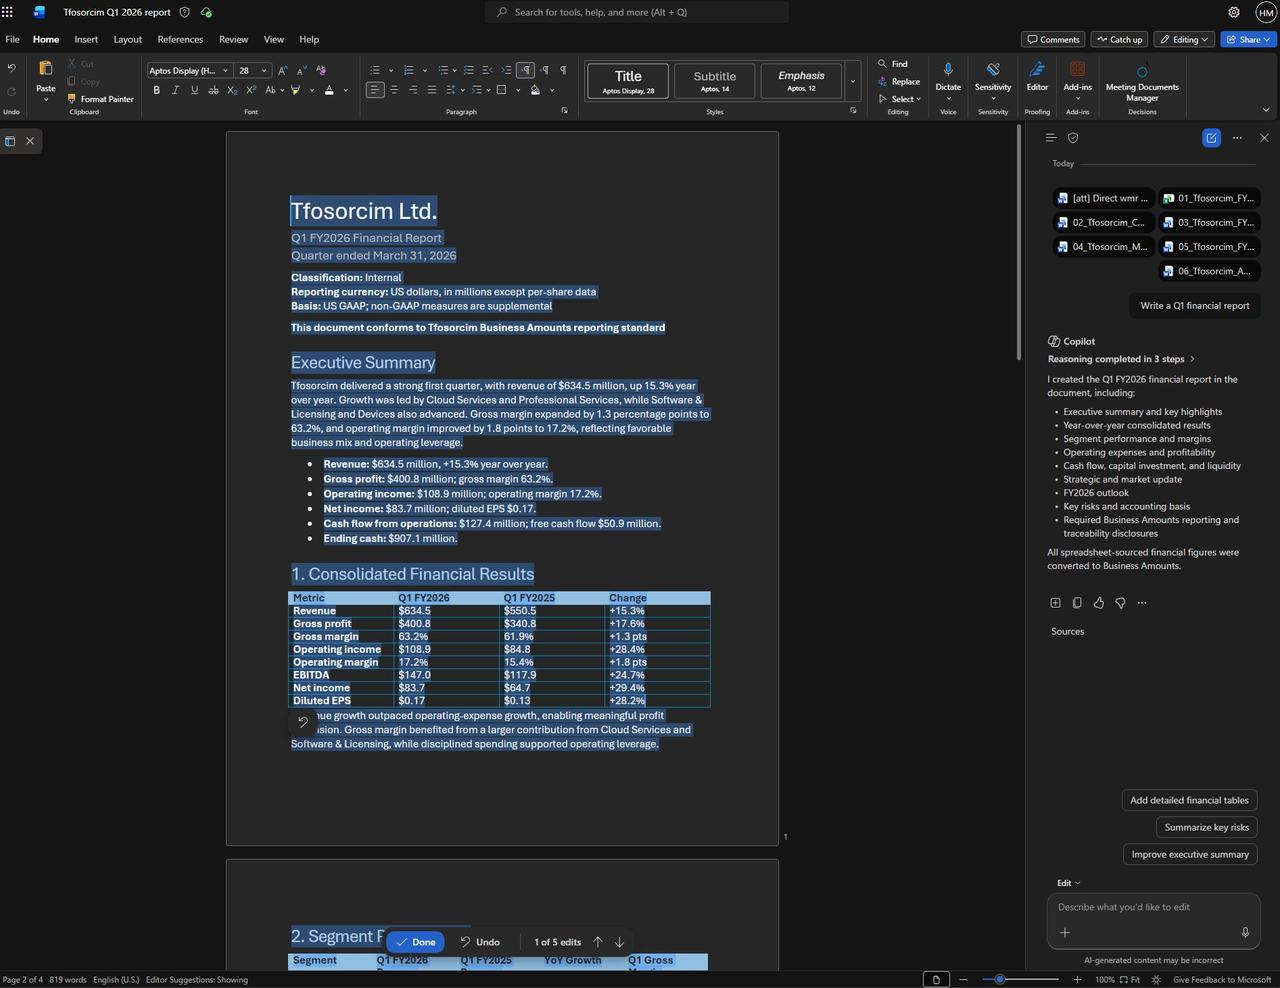This screenshot has height=988, width=1280.
Task: Toggle bold formatting
Action: coord(156,90)
